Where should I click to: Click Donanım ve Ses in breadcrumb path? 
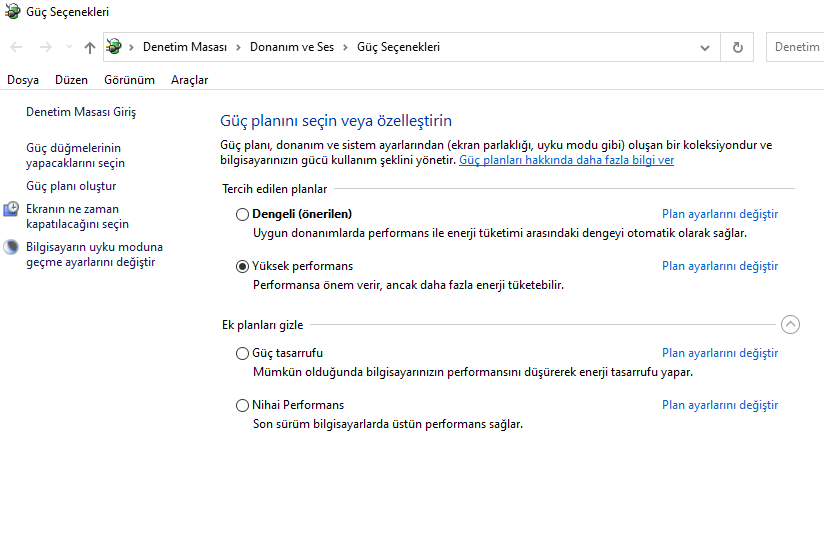click(x=291, y=47)
